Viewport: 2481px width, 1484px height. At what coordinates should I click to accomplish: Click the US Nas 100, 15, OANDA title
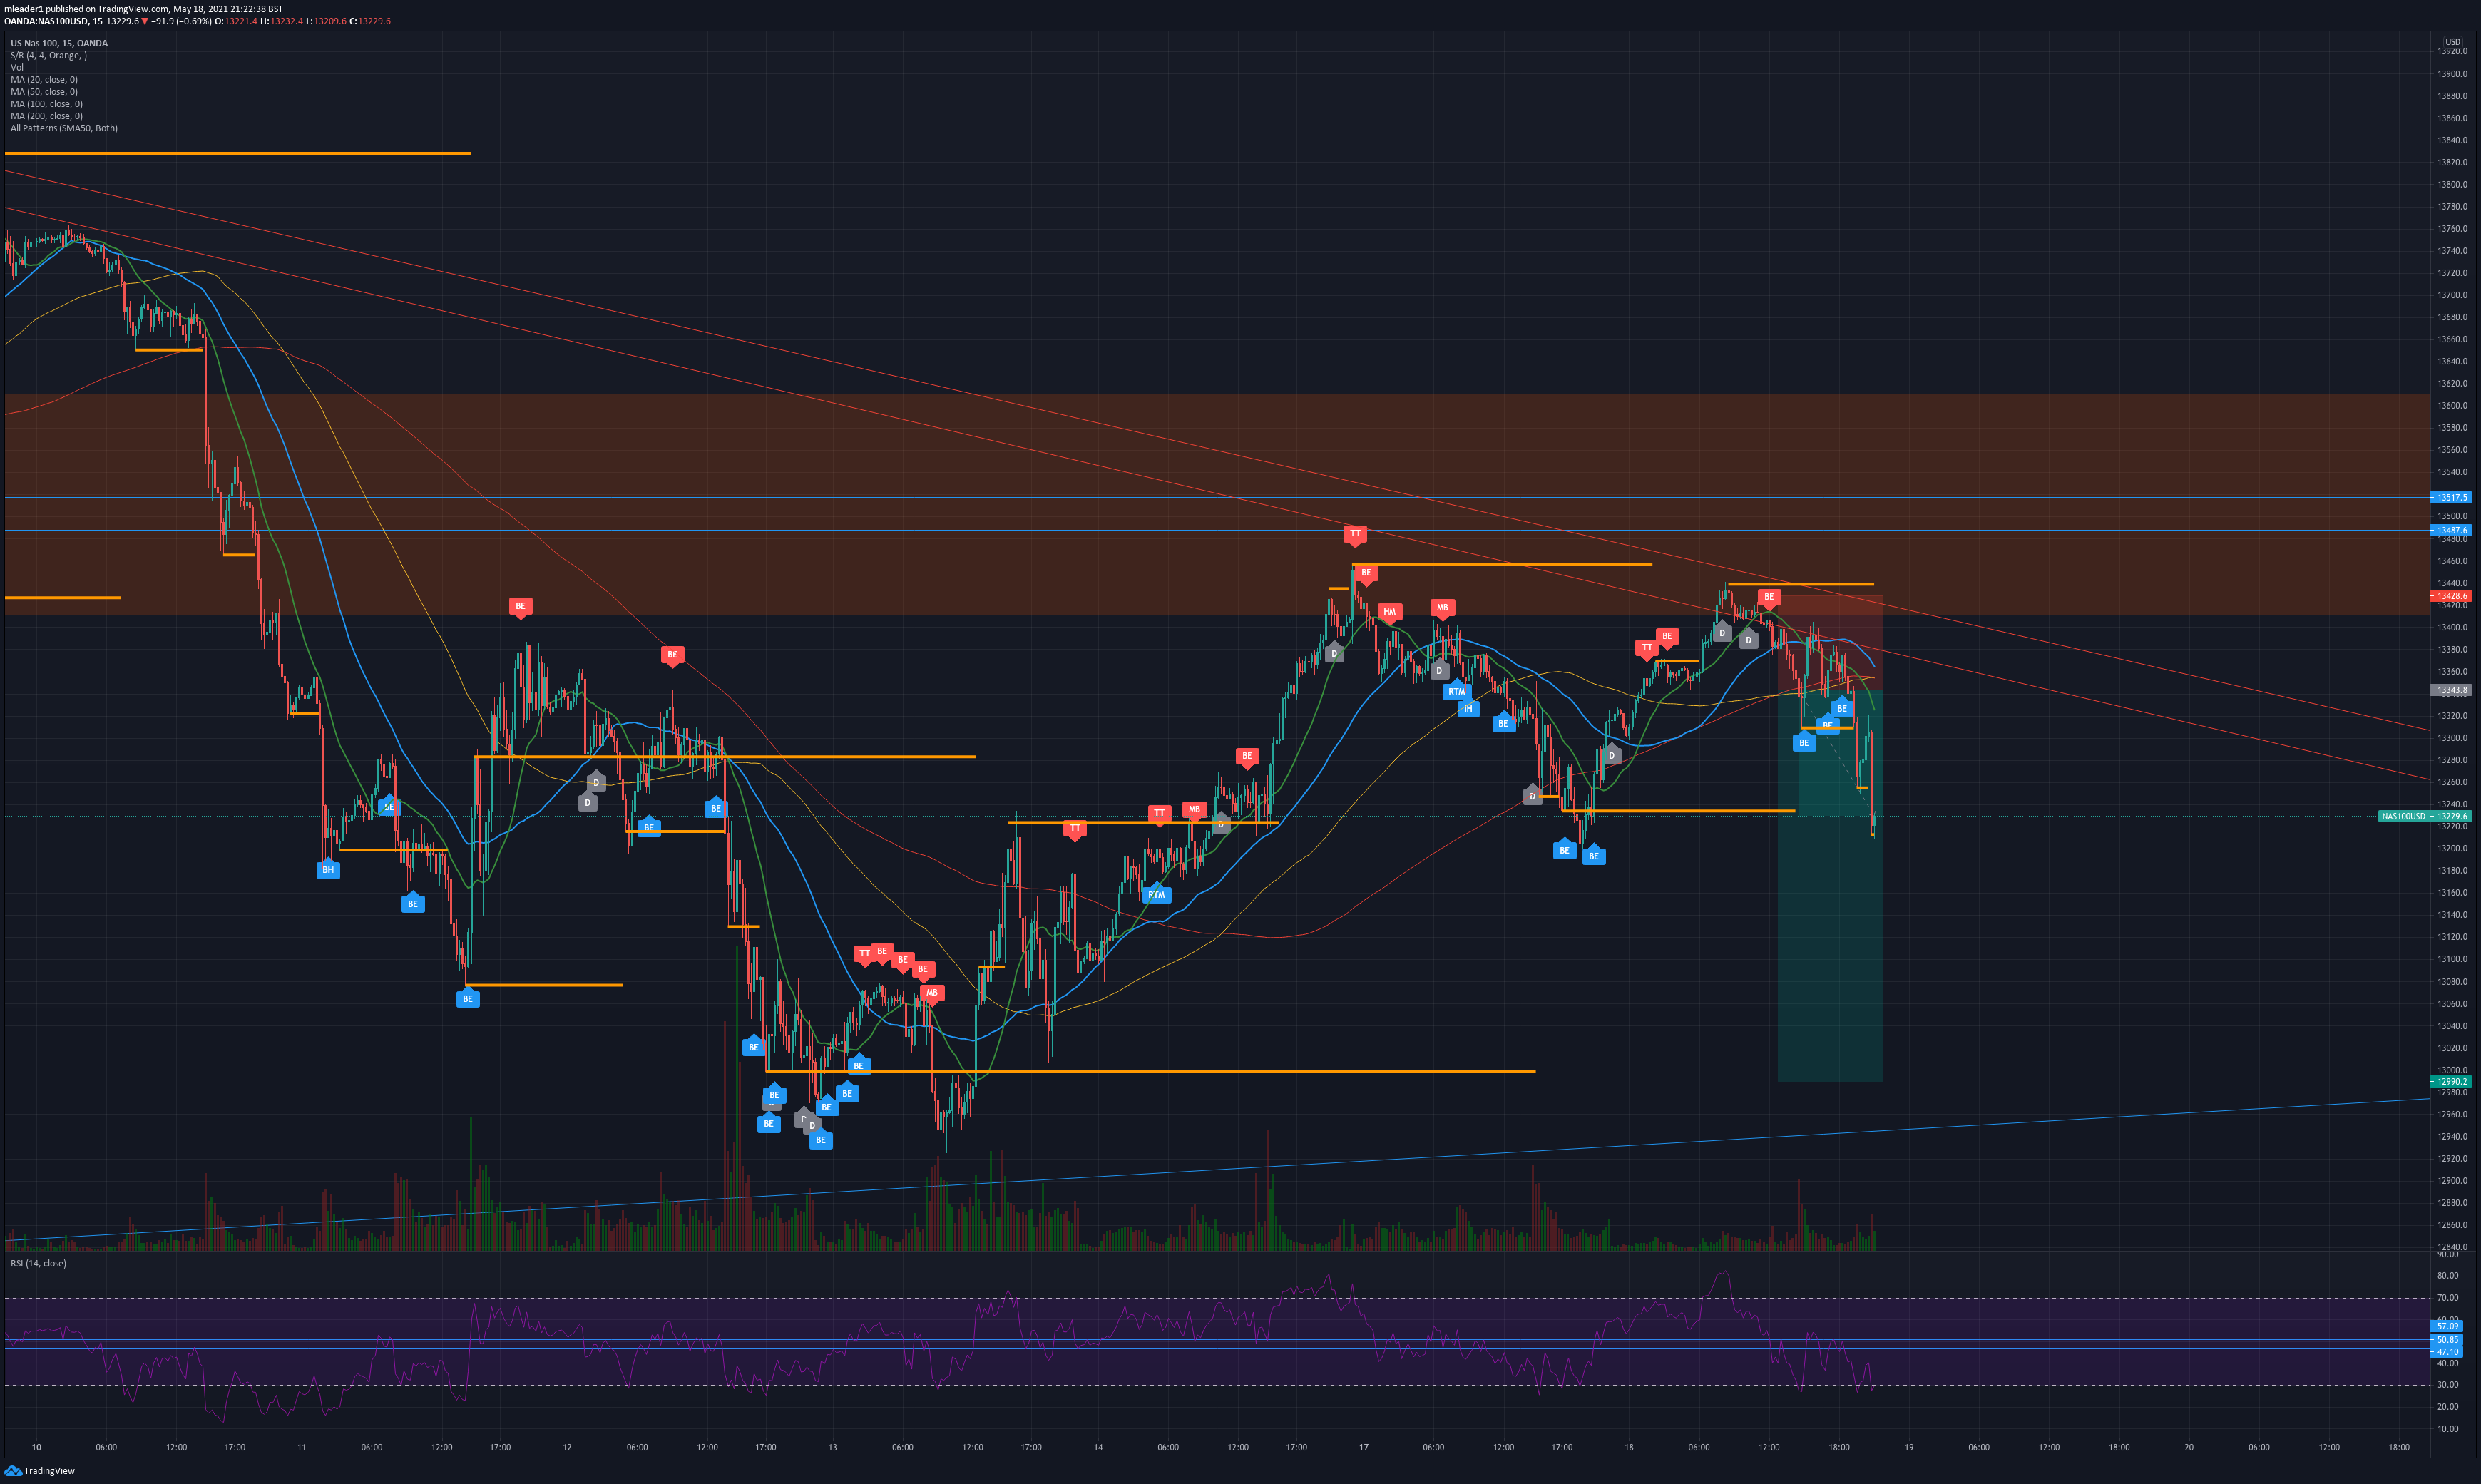coord(59,43)
